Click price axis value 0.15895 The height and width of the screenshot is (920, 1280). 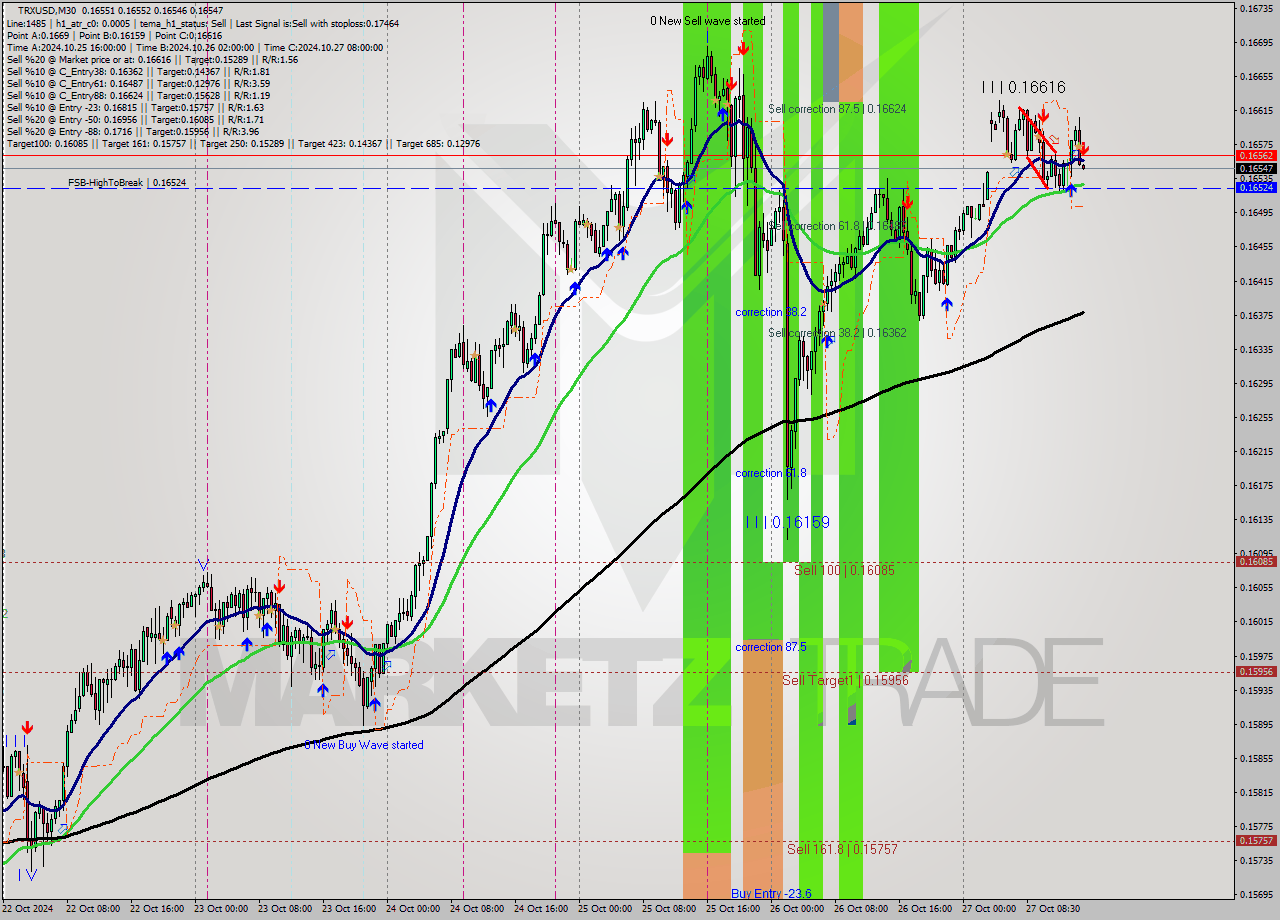[x=1256, y=725]
